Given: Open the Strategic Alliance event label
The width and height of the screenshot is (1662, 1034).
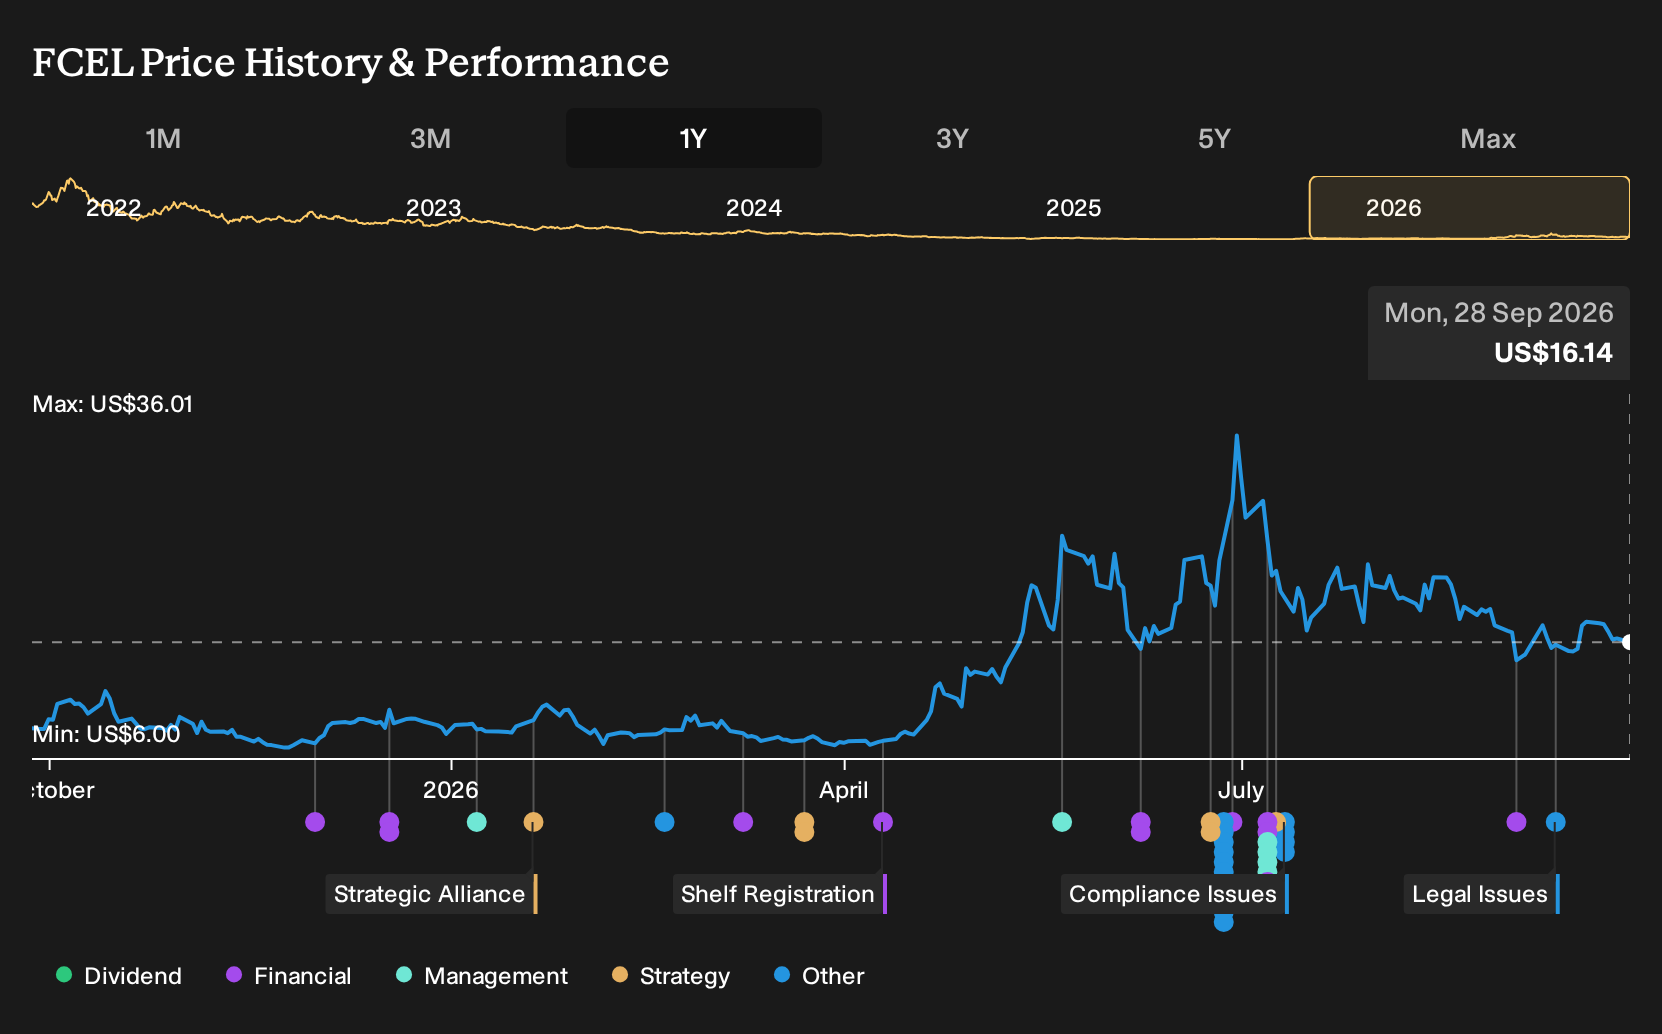Looking at the screenshot, I should coord(431,894).
